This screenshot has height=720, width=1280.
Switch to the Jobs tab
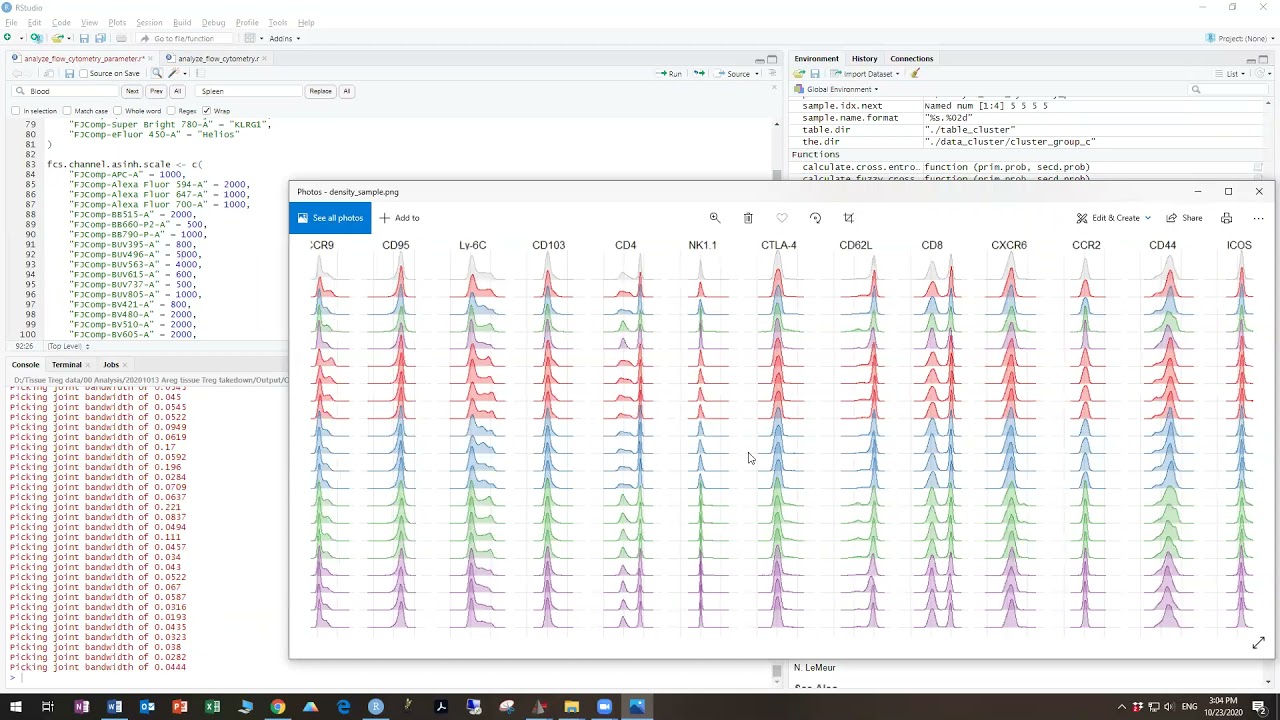(x=111, y=364)
